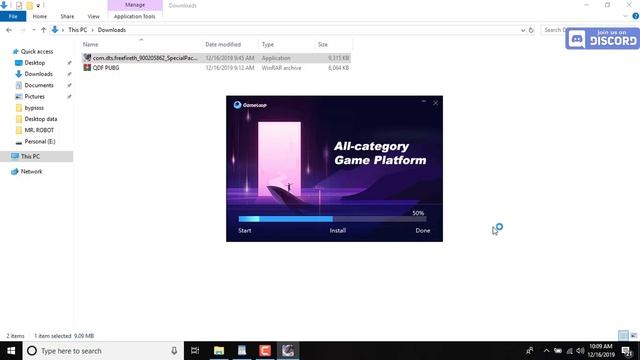Viewport: 640px width, 360px height.
Task: Open Desktop in Quick access
Action: [35, 63]
